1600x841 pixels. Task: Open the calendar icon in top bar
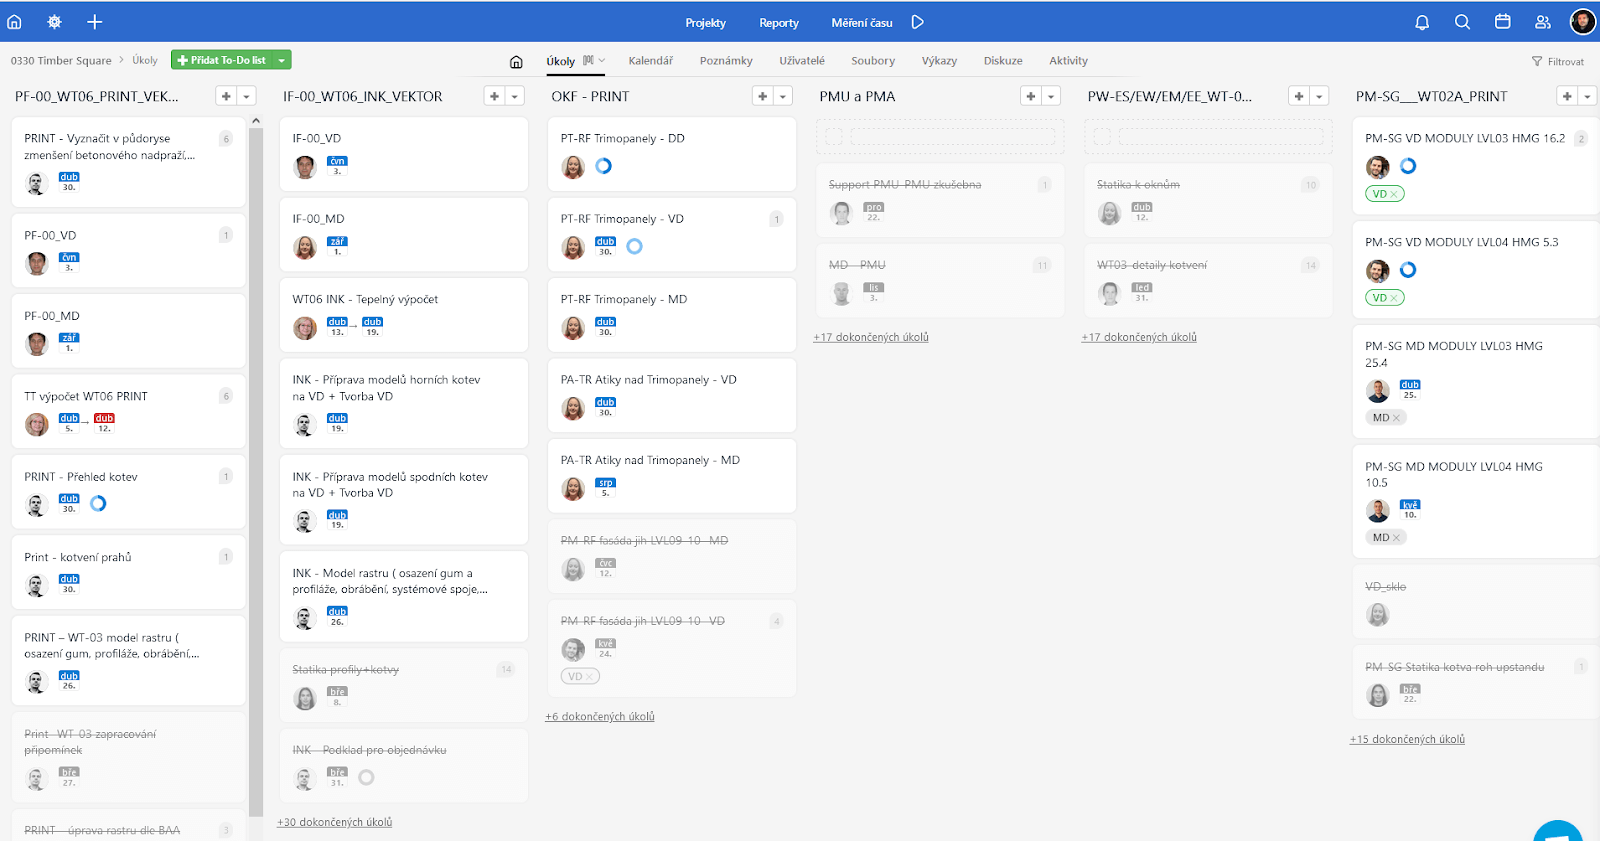tap(1502, 22)
